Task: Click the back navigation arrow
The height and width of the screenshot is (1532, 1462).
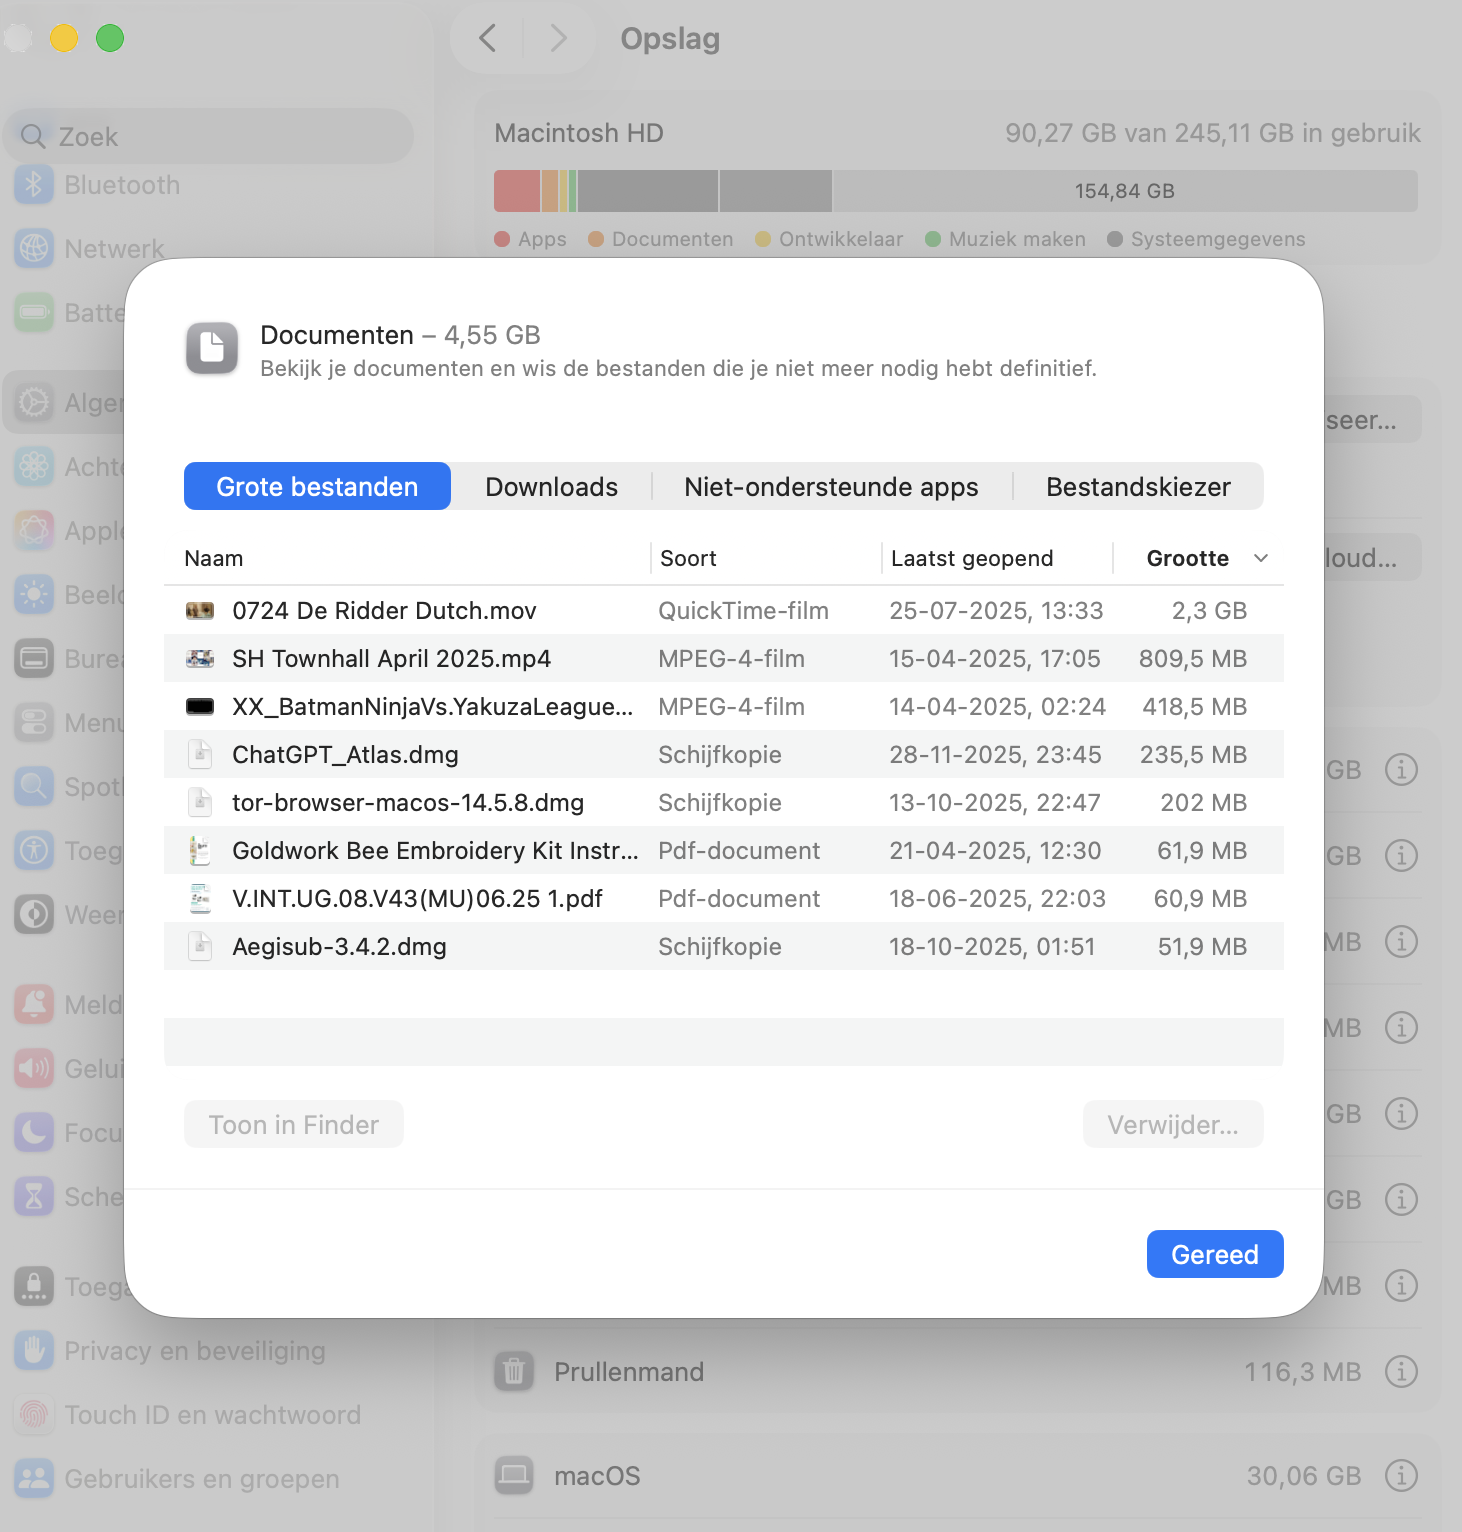Action: point(486,38)
